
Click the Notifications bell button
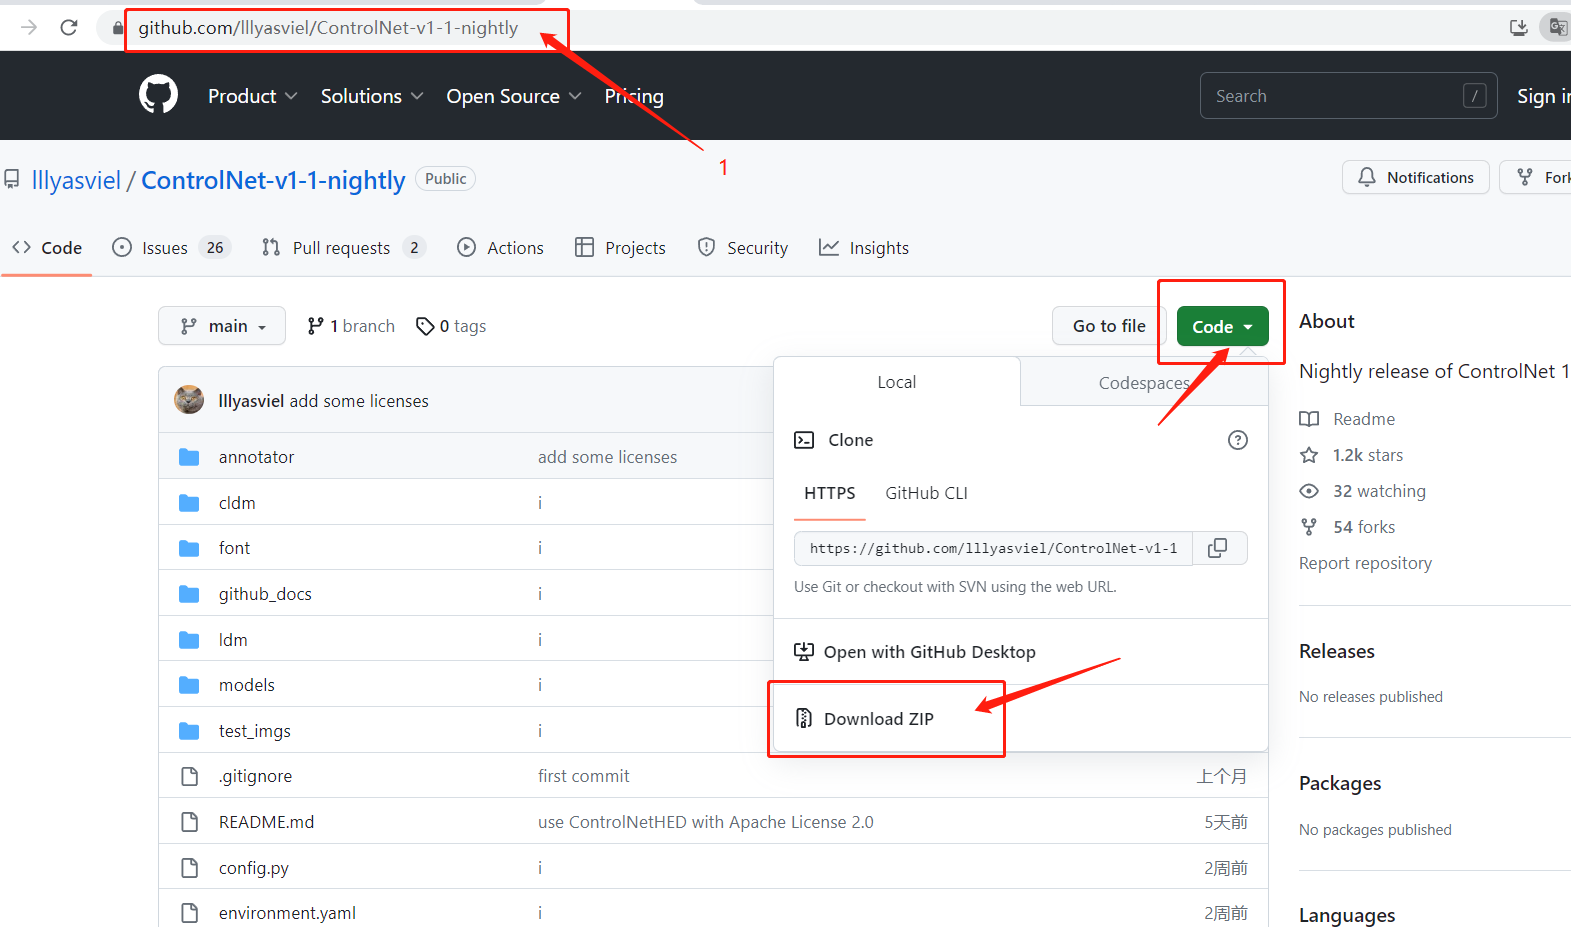1415,177
